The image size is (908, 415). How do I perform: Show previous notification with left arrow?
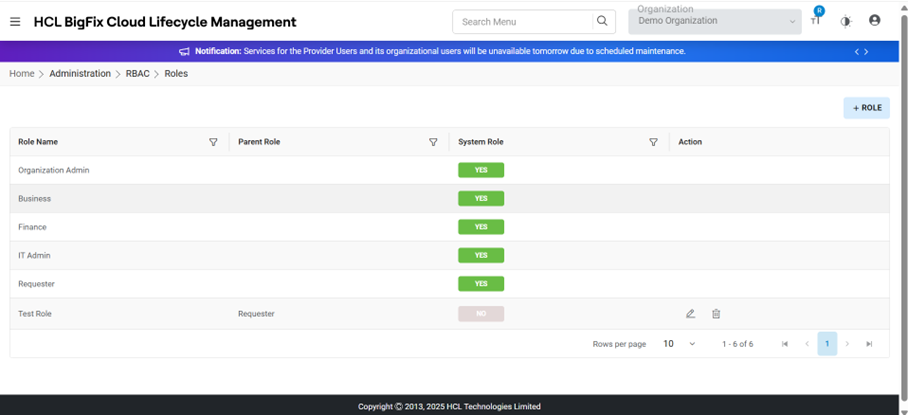coord(856,52)
